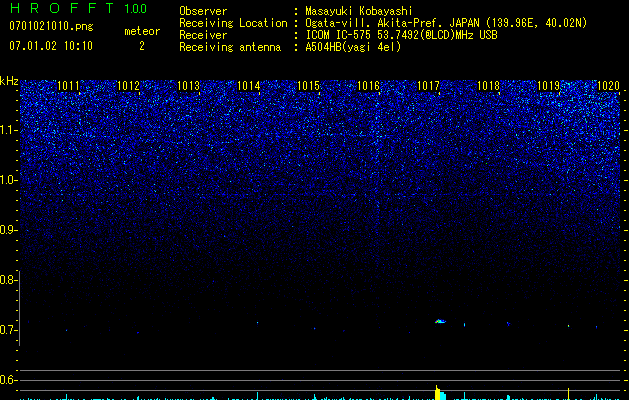Click the 1013 time marker

click(189, 85)
